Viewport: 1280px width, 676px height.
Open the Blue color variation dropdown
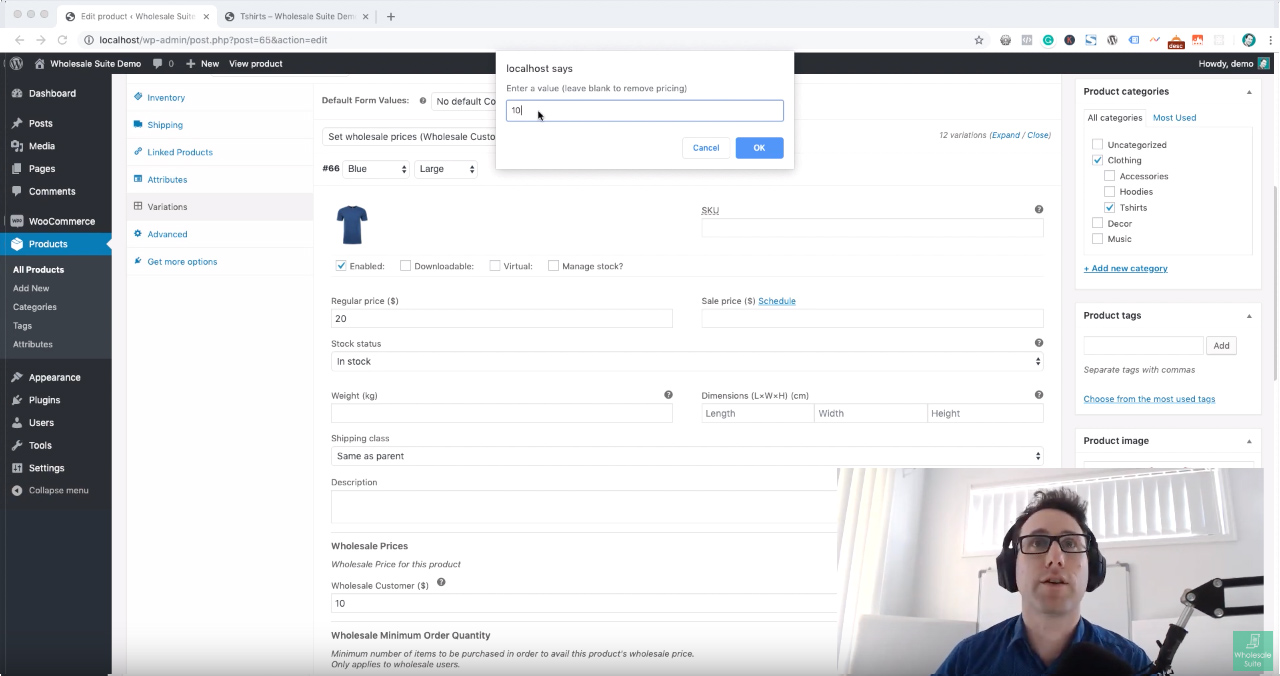click(x=376, y=169)
